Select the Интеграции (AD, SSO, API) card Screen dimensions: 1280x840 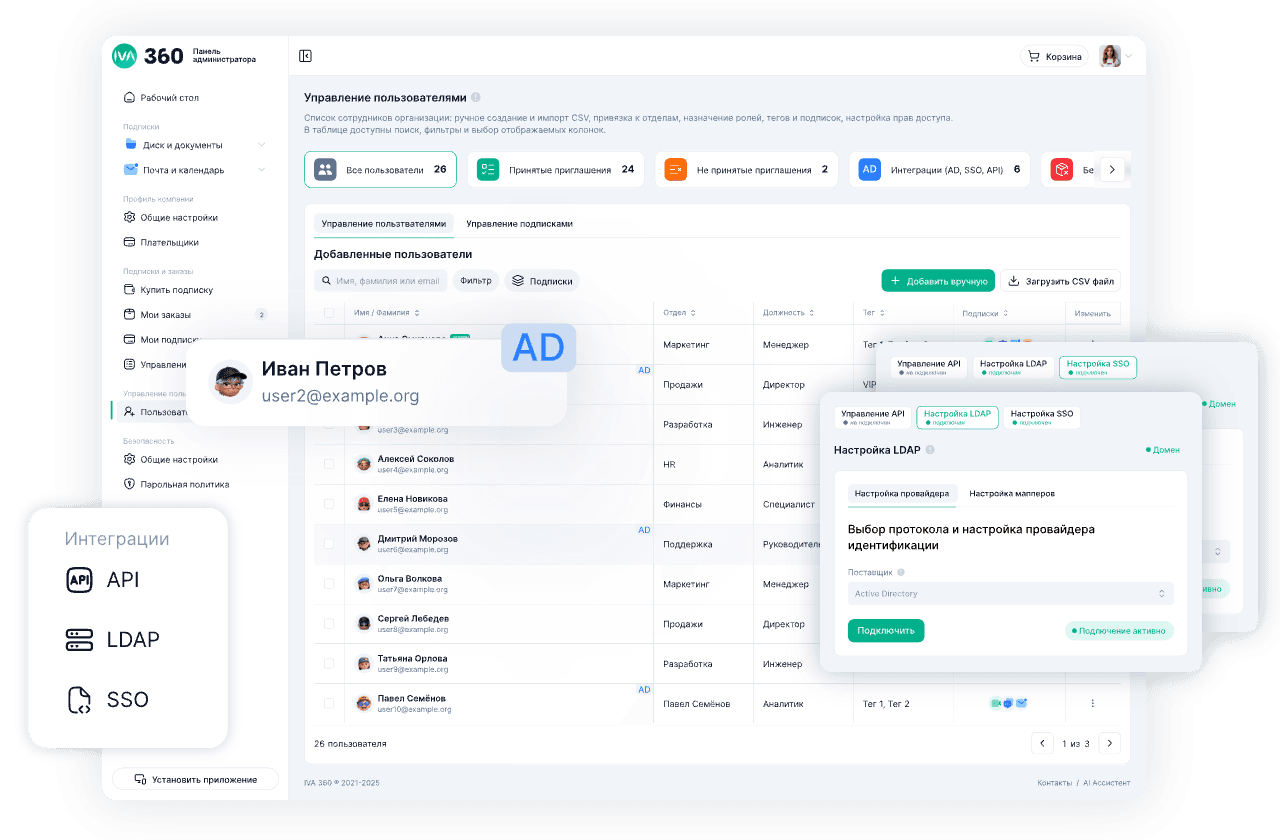(x=940, y=170)
